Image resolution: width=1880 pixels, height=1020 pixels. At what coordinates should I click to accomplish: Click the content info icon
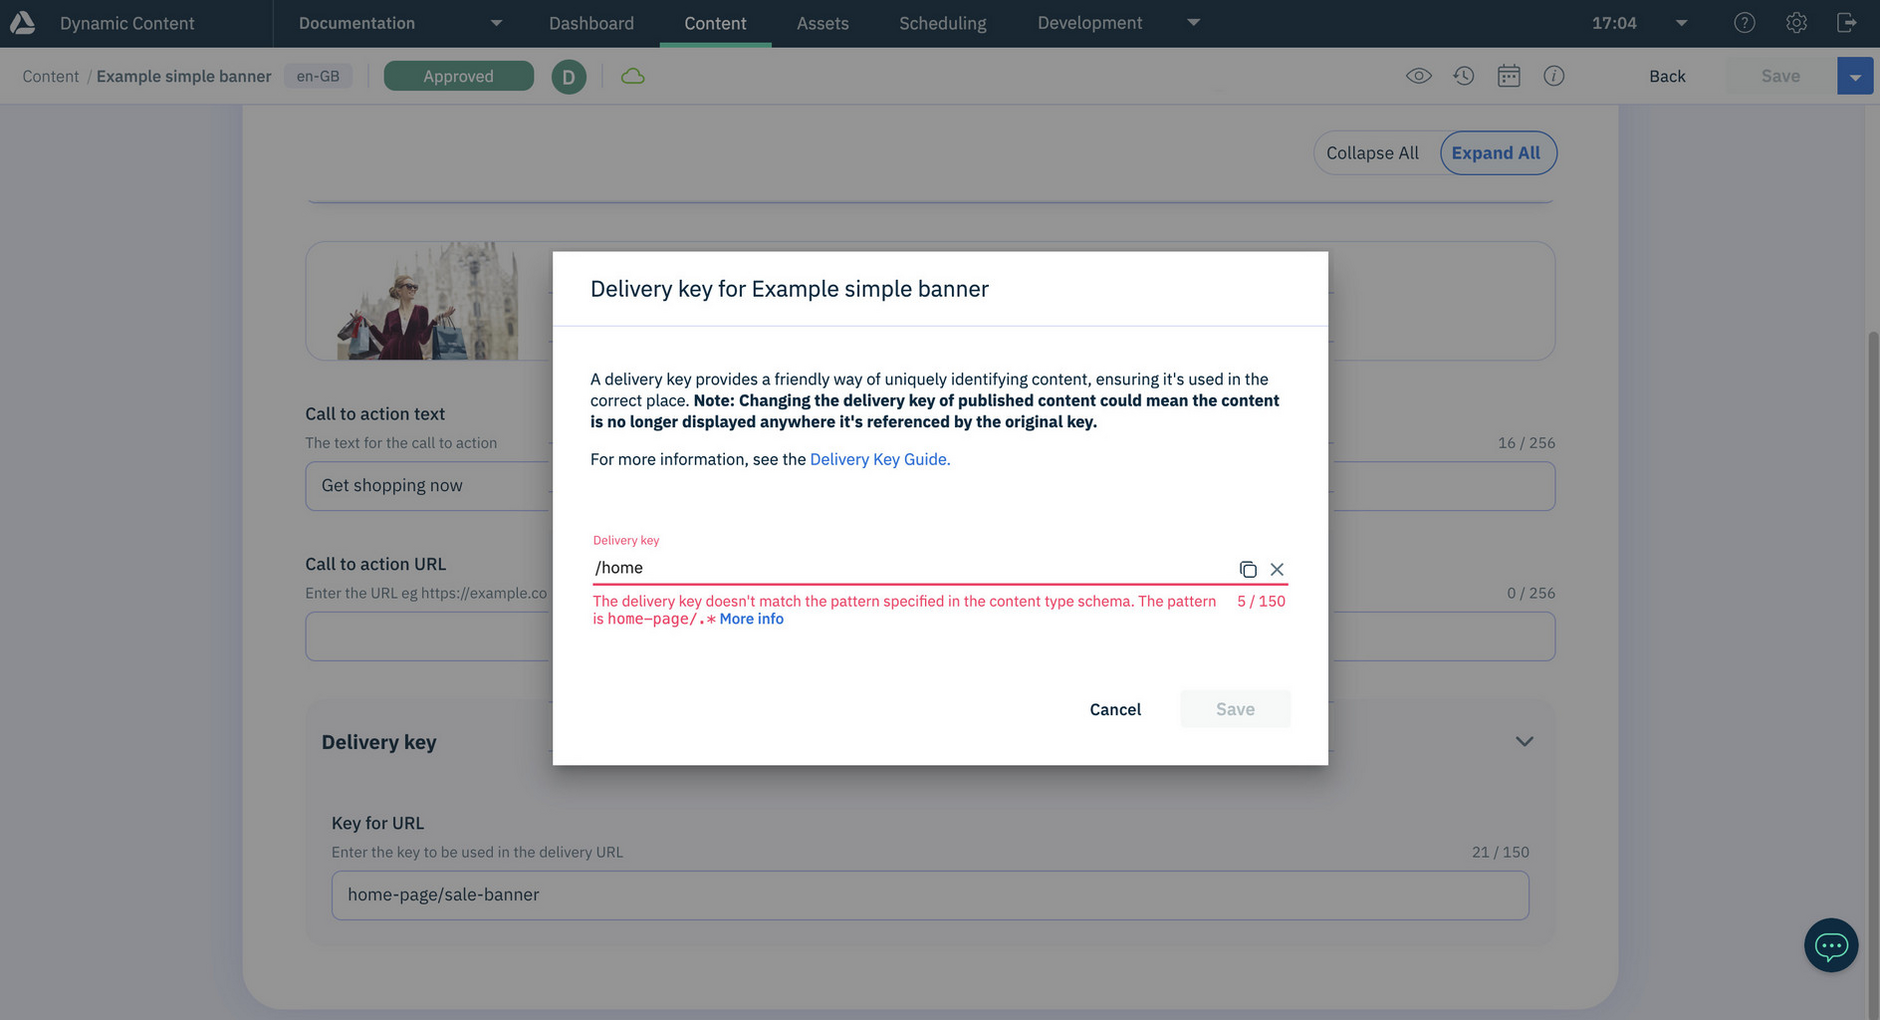1553,76
